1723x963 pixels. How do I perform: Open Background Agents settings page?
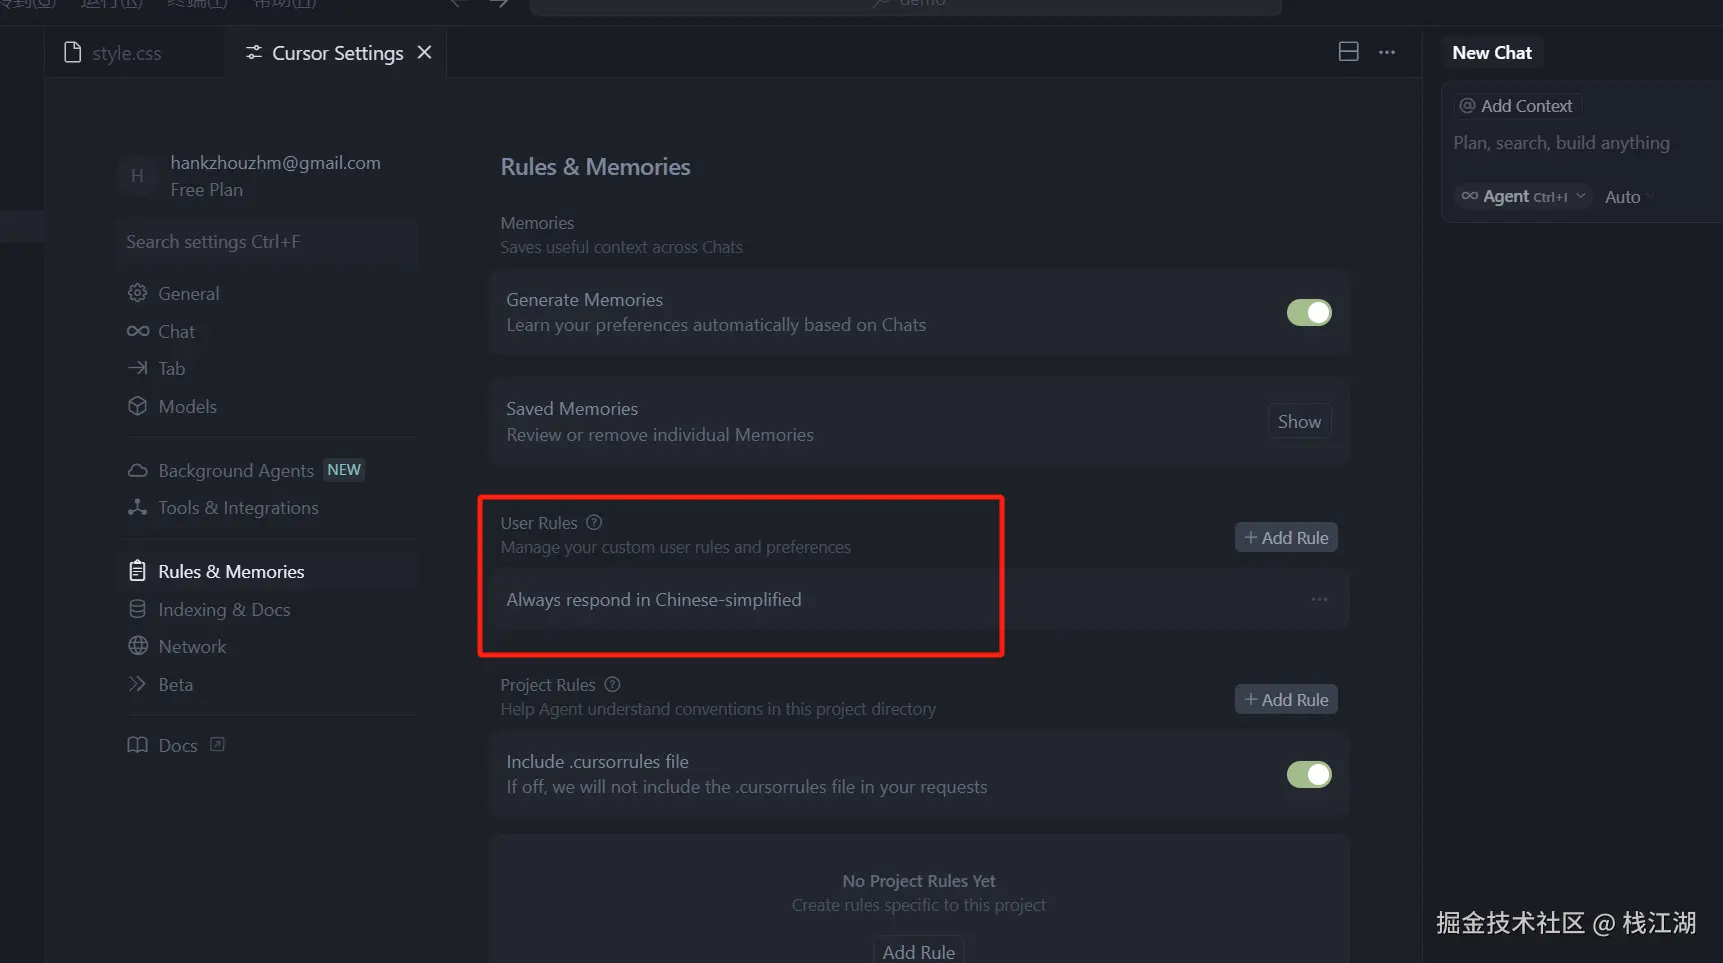[236, 470]
